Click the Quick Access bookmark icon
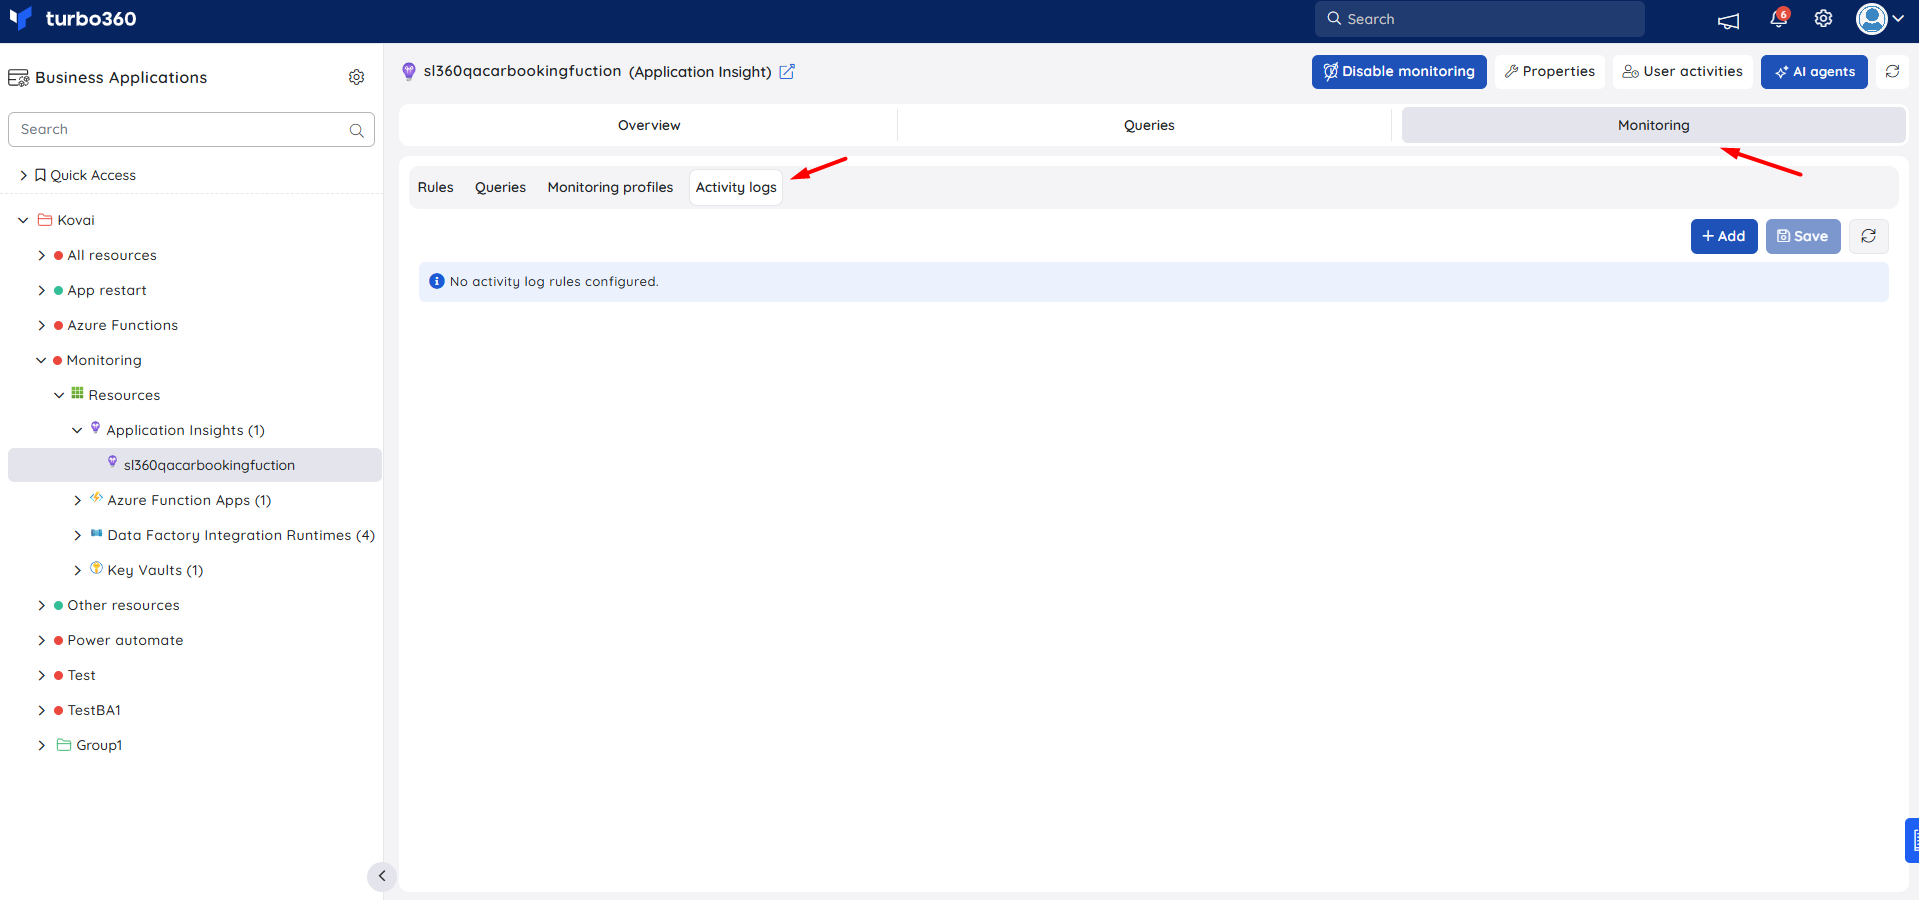The image size is (1919, 900). [40, 175]
